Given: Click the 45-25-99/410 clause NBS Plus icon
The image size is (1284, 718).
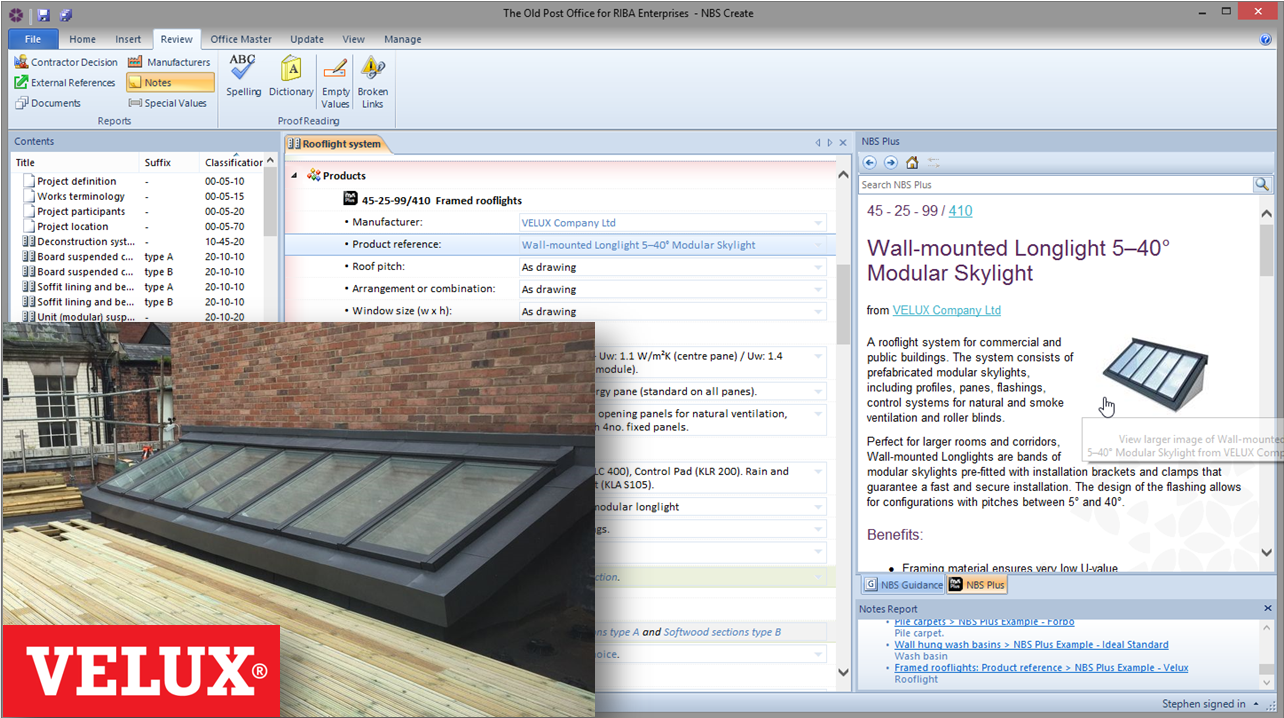Looking at the screenshot, I should coord(350,199).
